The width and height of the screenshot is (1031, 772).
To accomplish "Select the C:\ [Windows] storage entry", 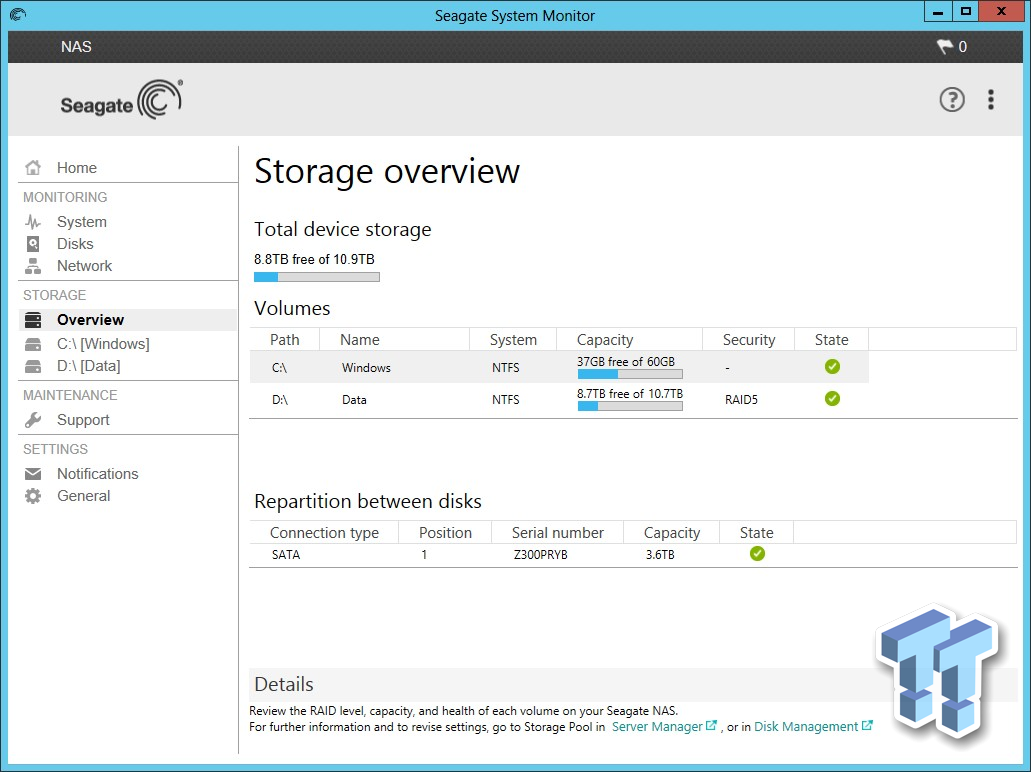I will coord(104,342).
